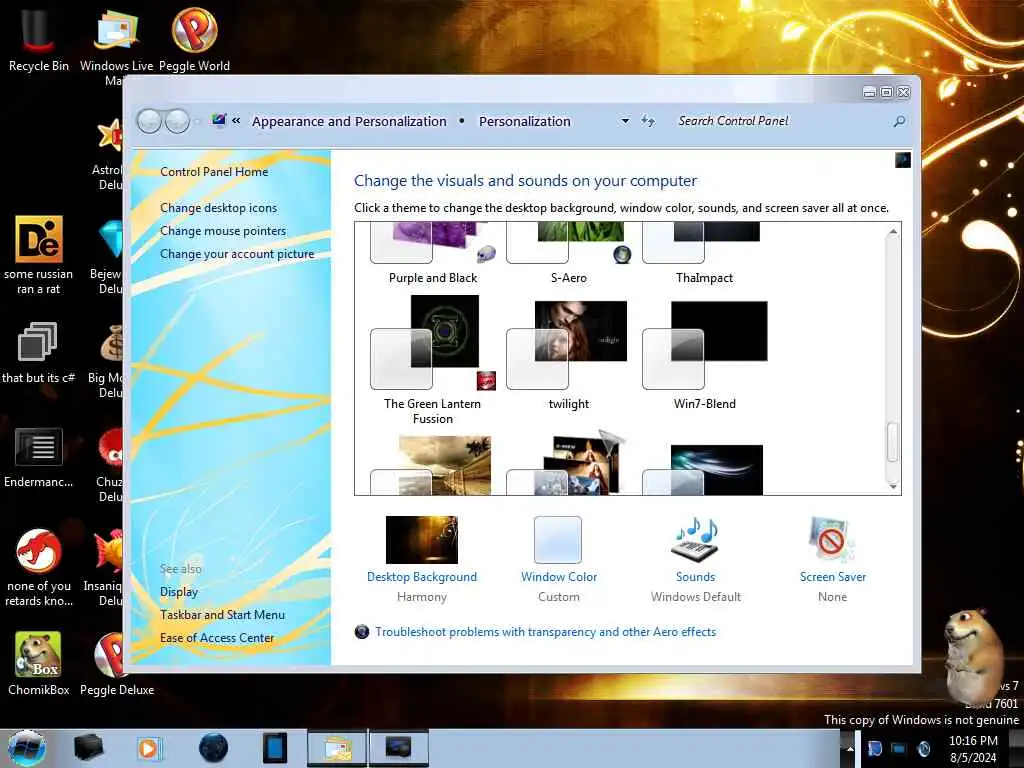The image size is (1024, 768).
Task: Open the black box taskbar icon
Action: (x=88, y=748)
